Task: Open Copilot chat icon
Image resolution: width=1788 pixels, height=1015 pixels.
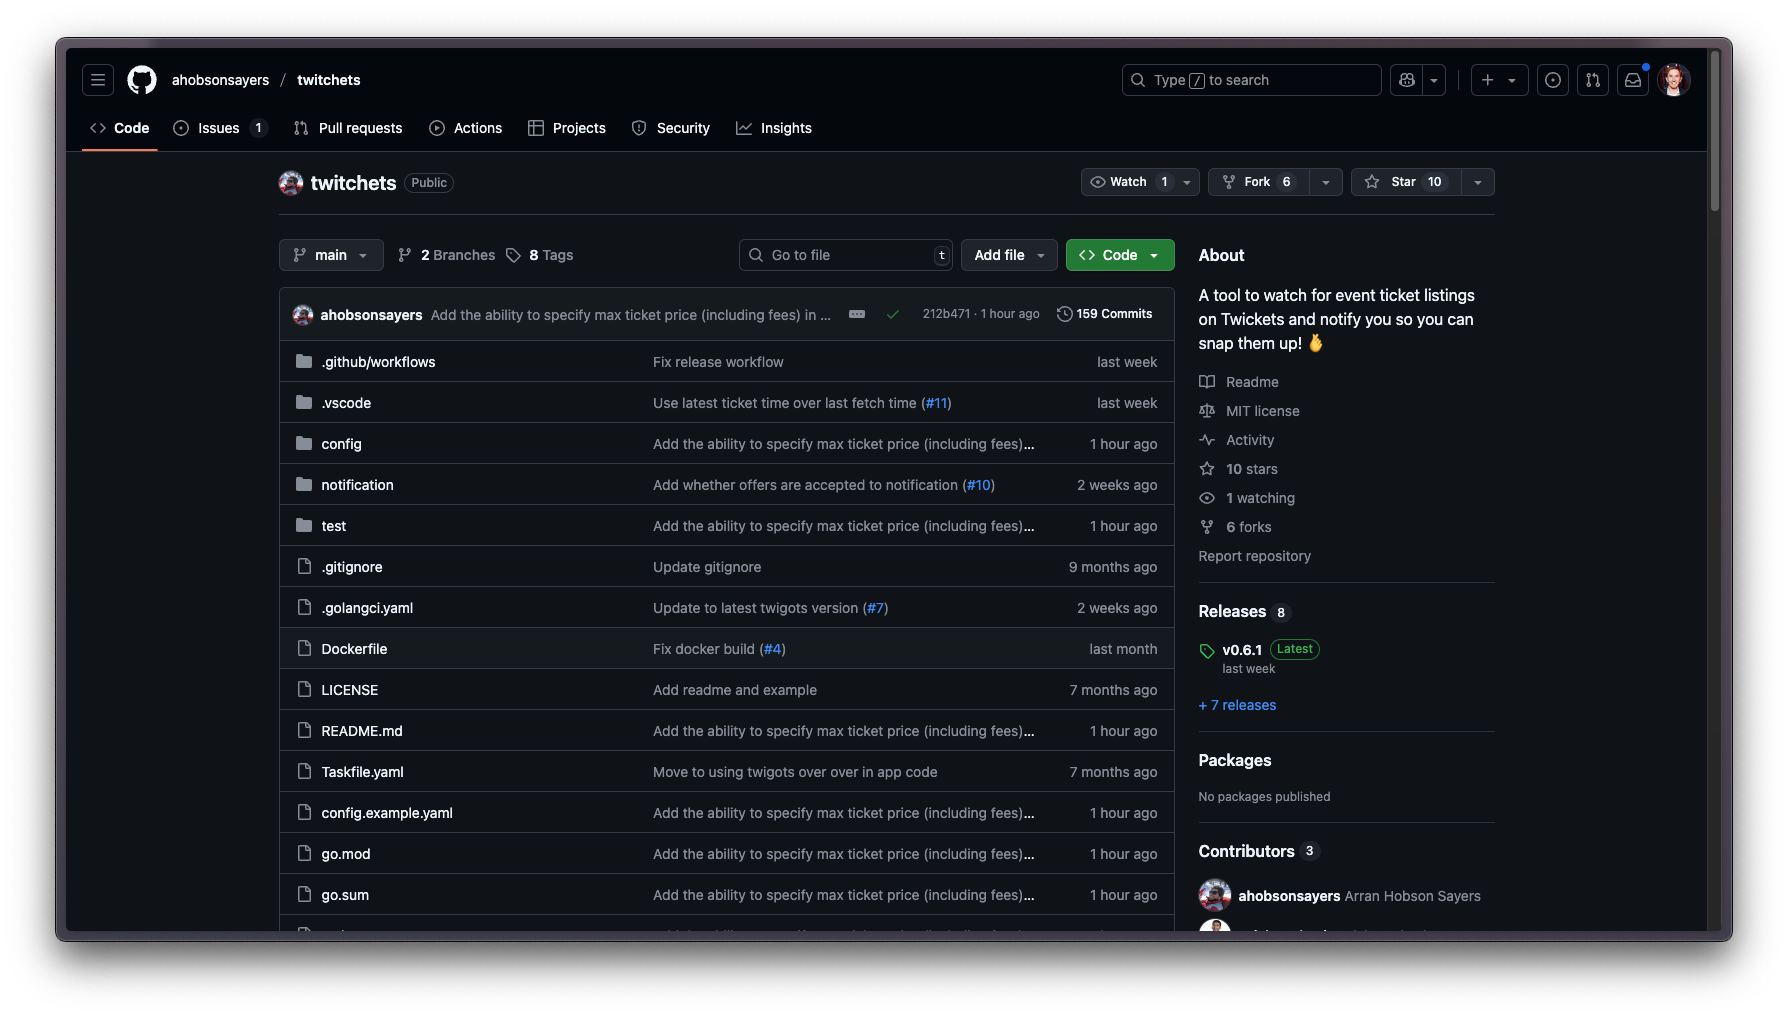Action: pyautogui.click(x=1407, y=80)
